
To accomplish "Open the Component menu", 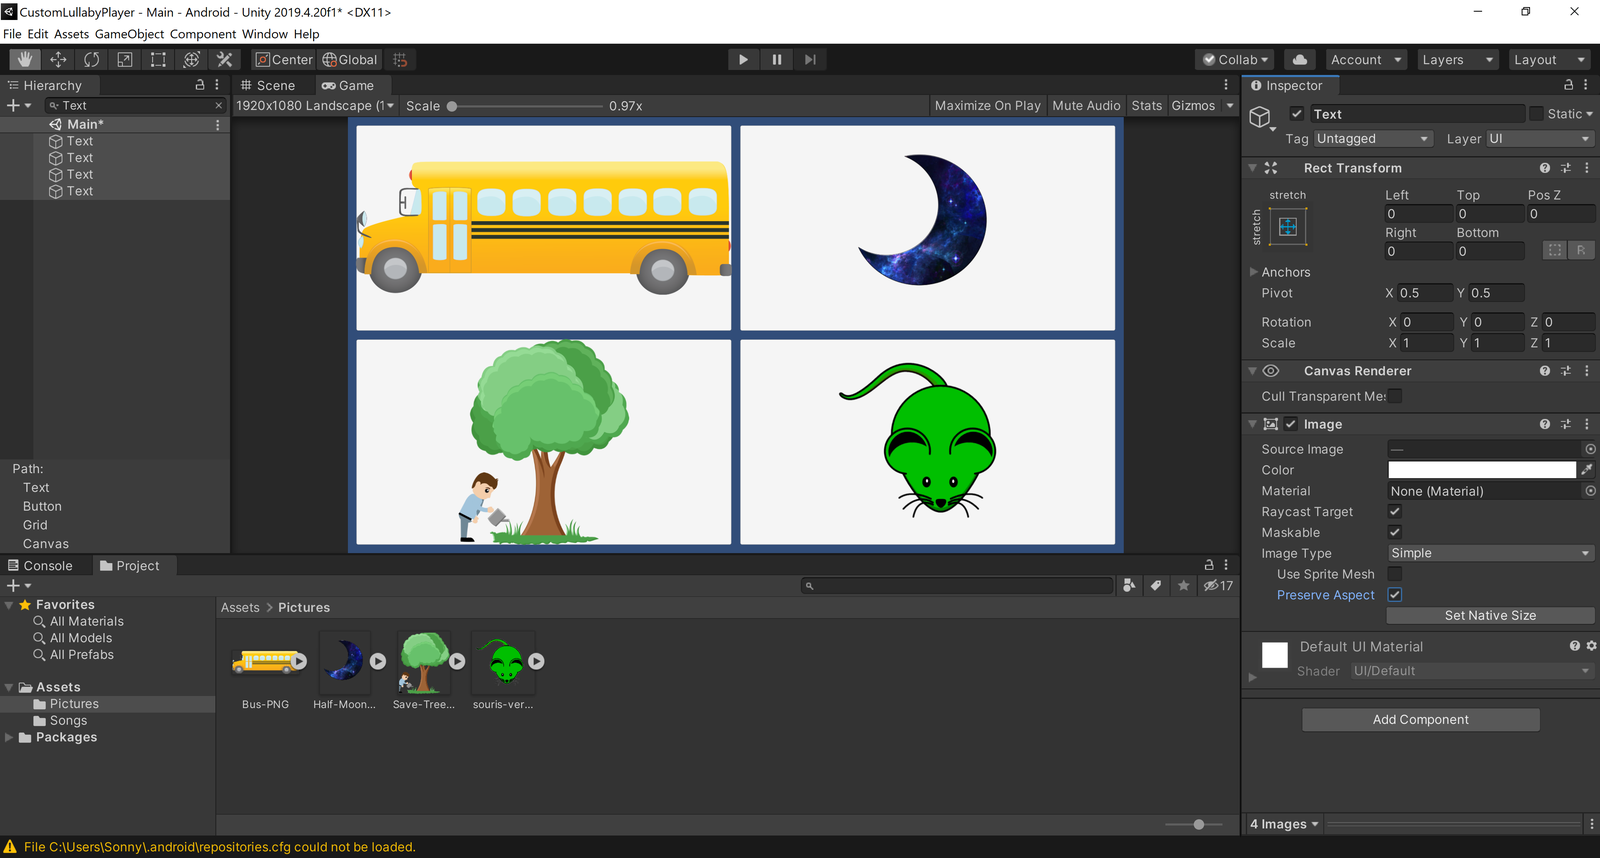I will [203, 34].
